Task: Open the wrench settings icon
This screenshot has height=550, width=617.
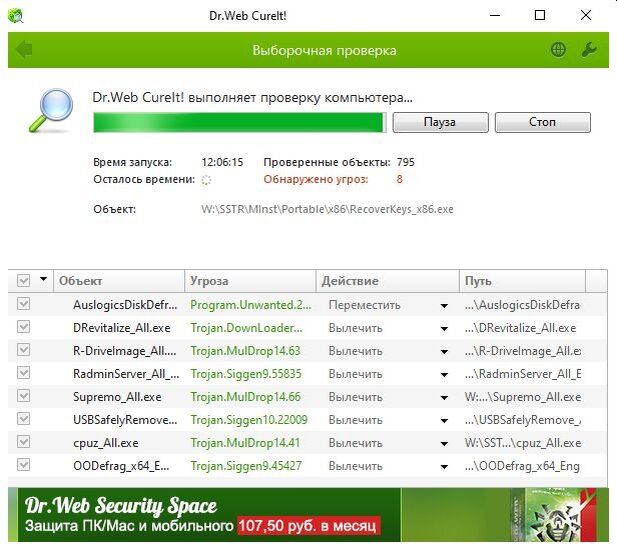Action: (589, 50)
